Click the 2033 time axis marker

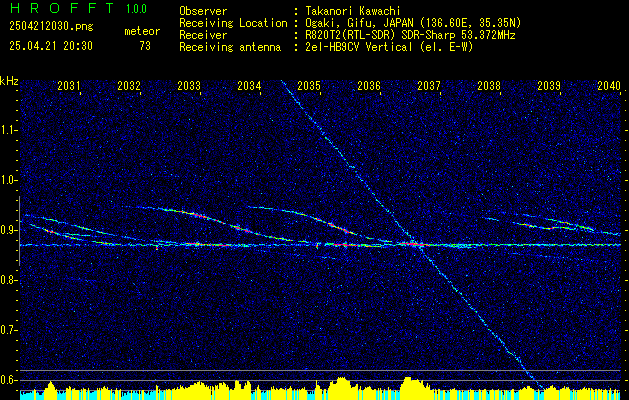(189, 85)
